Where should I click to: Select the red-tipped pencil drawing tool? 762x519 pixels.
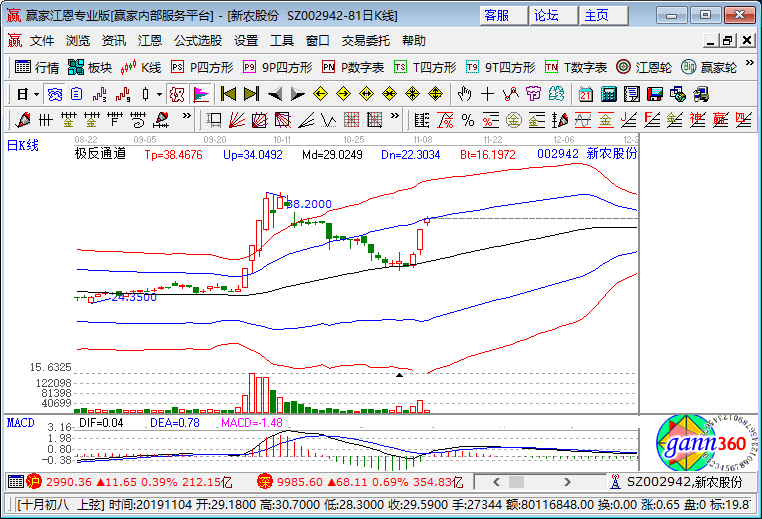point(22,120)
